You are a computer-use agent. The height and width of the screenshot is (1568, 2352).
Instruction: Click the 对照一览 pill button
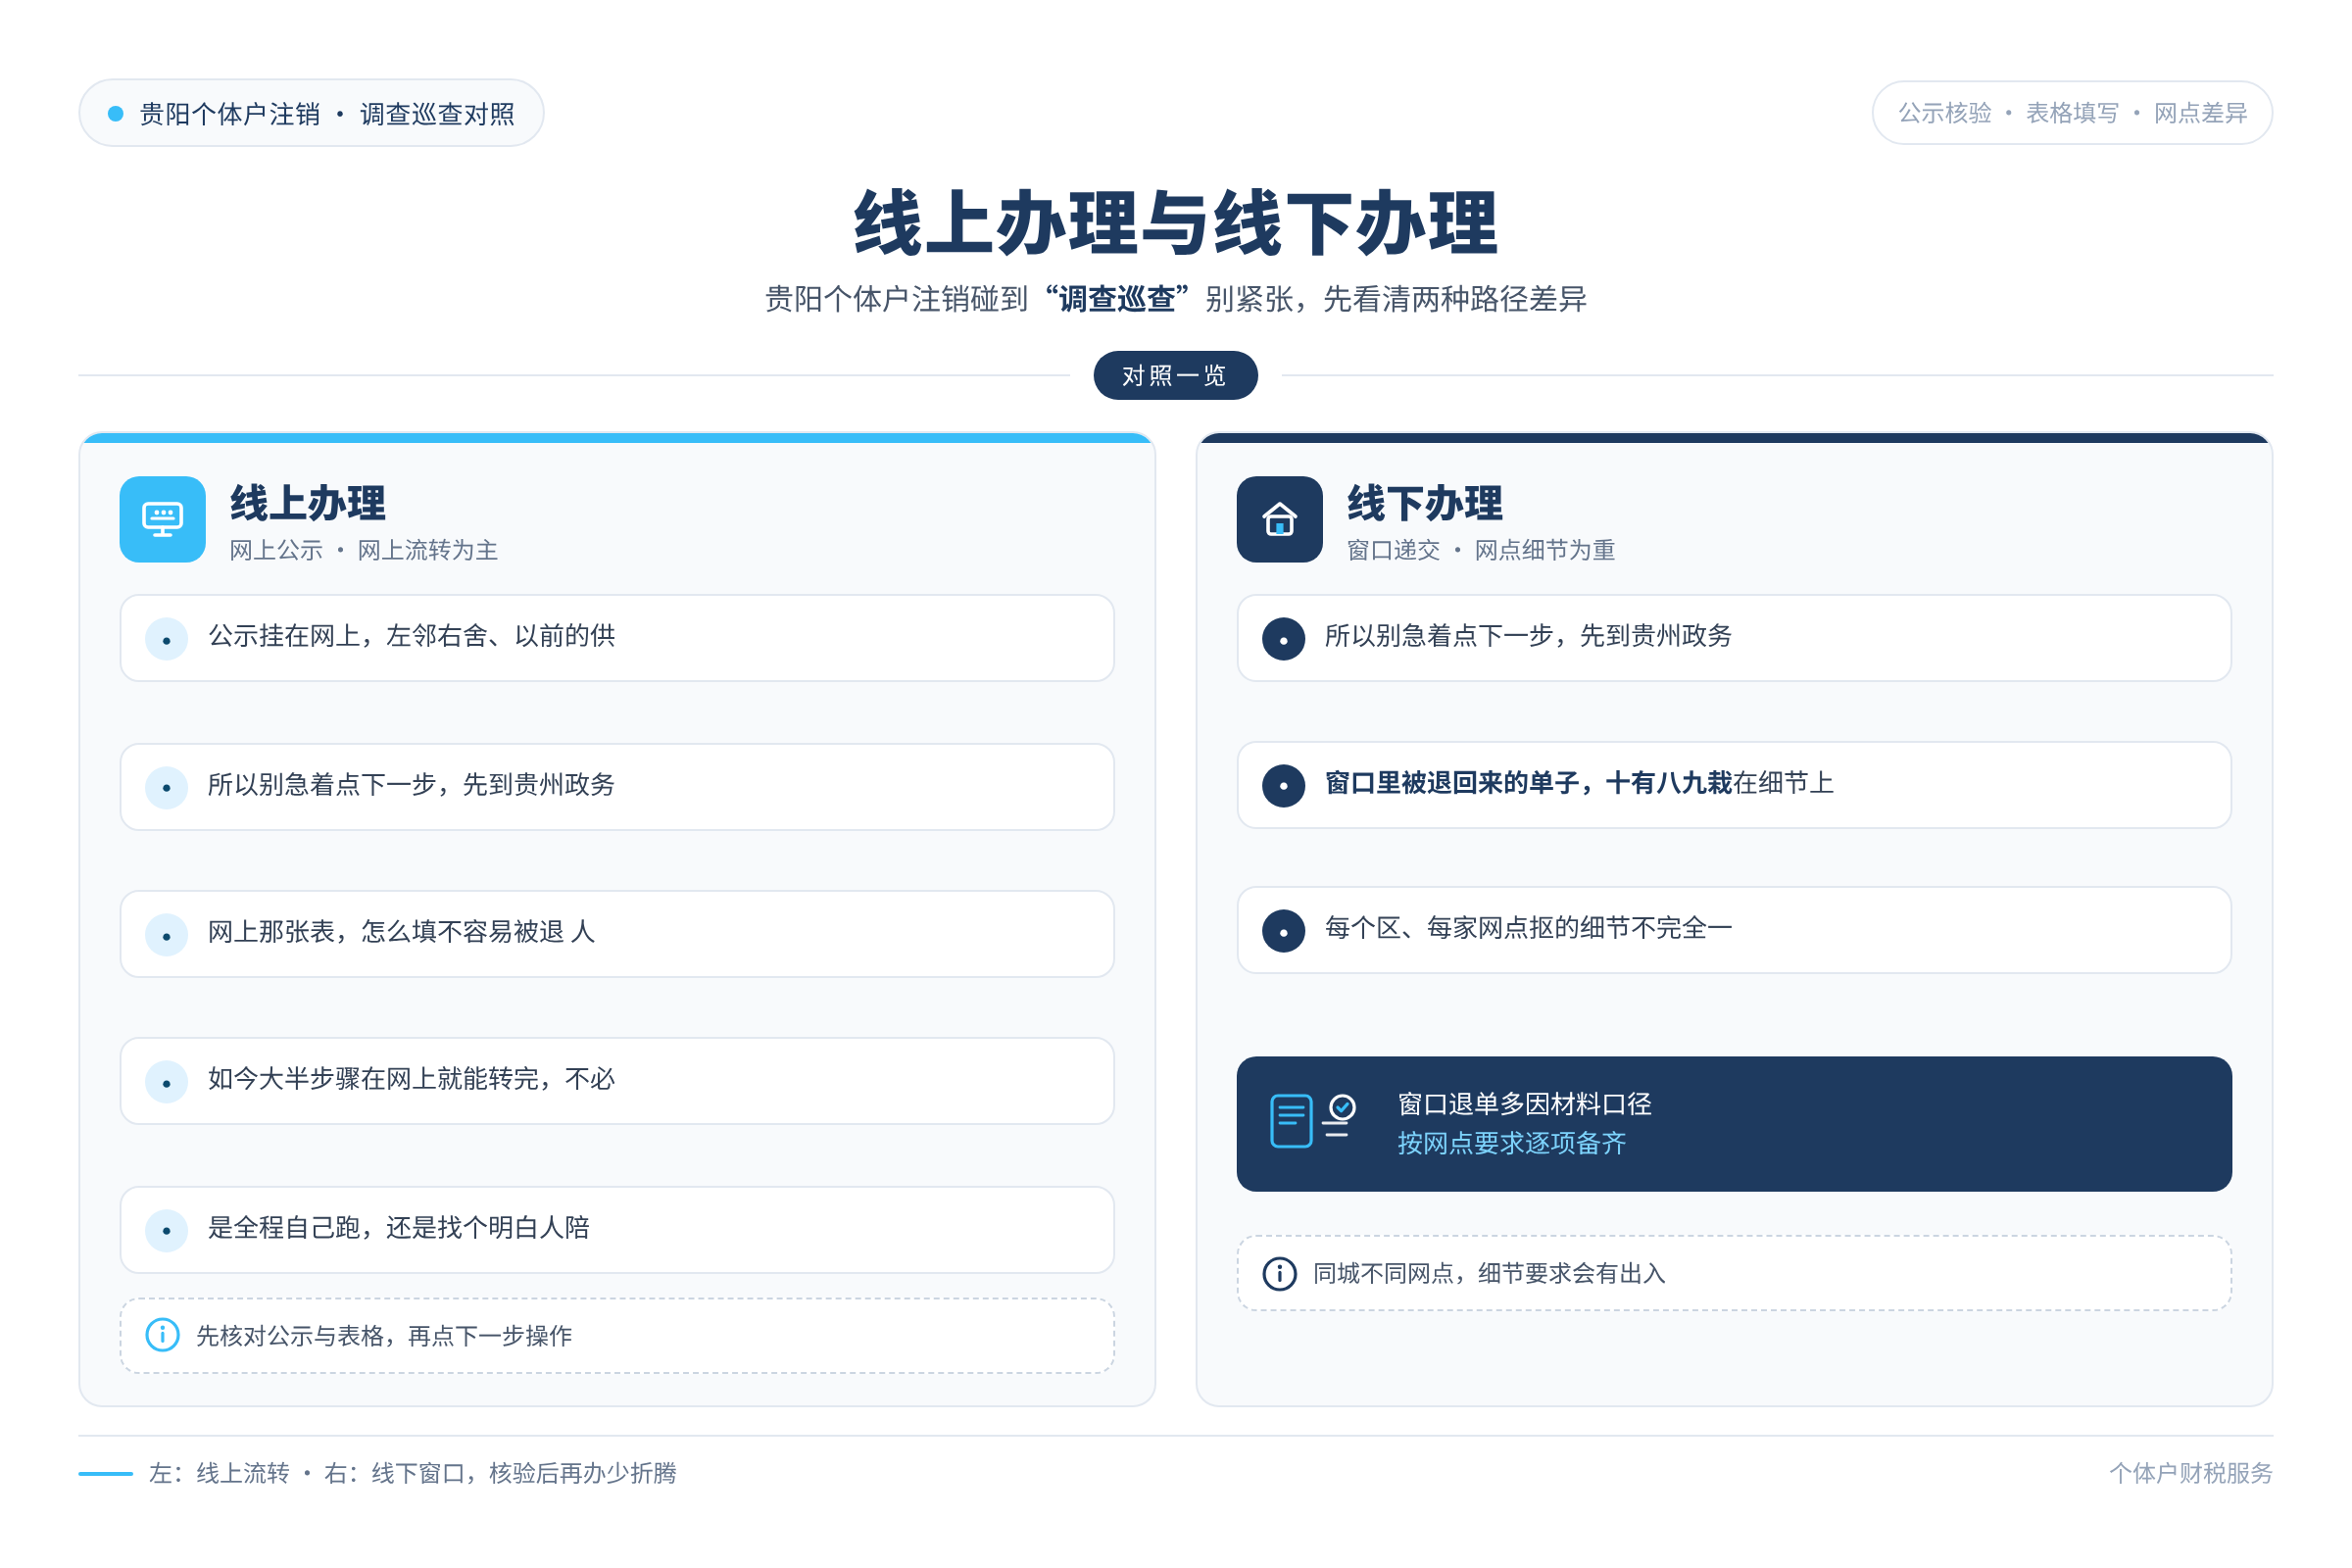tap(1176, 375)
